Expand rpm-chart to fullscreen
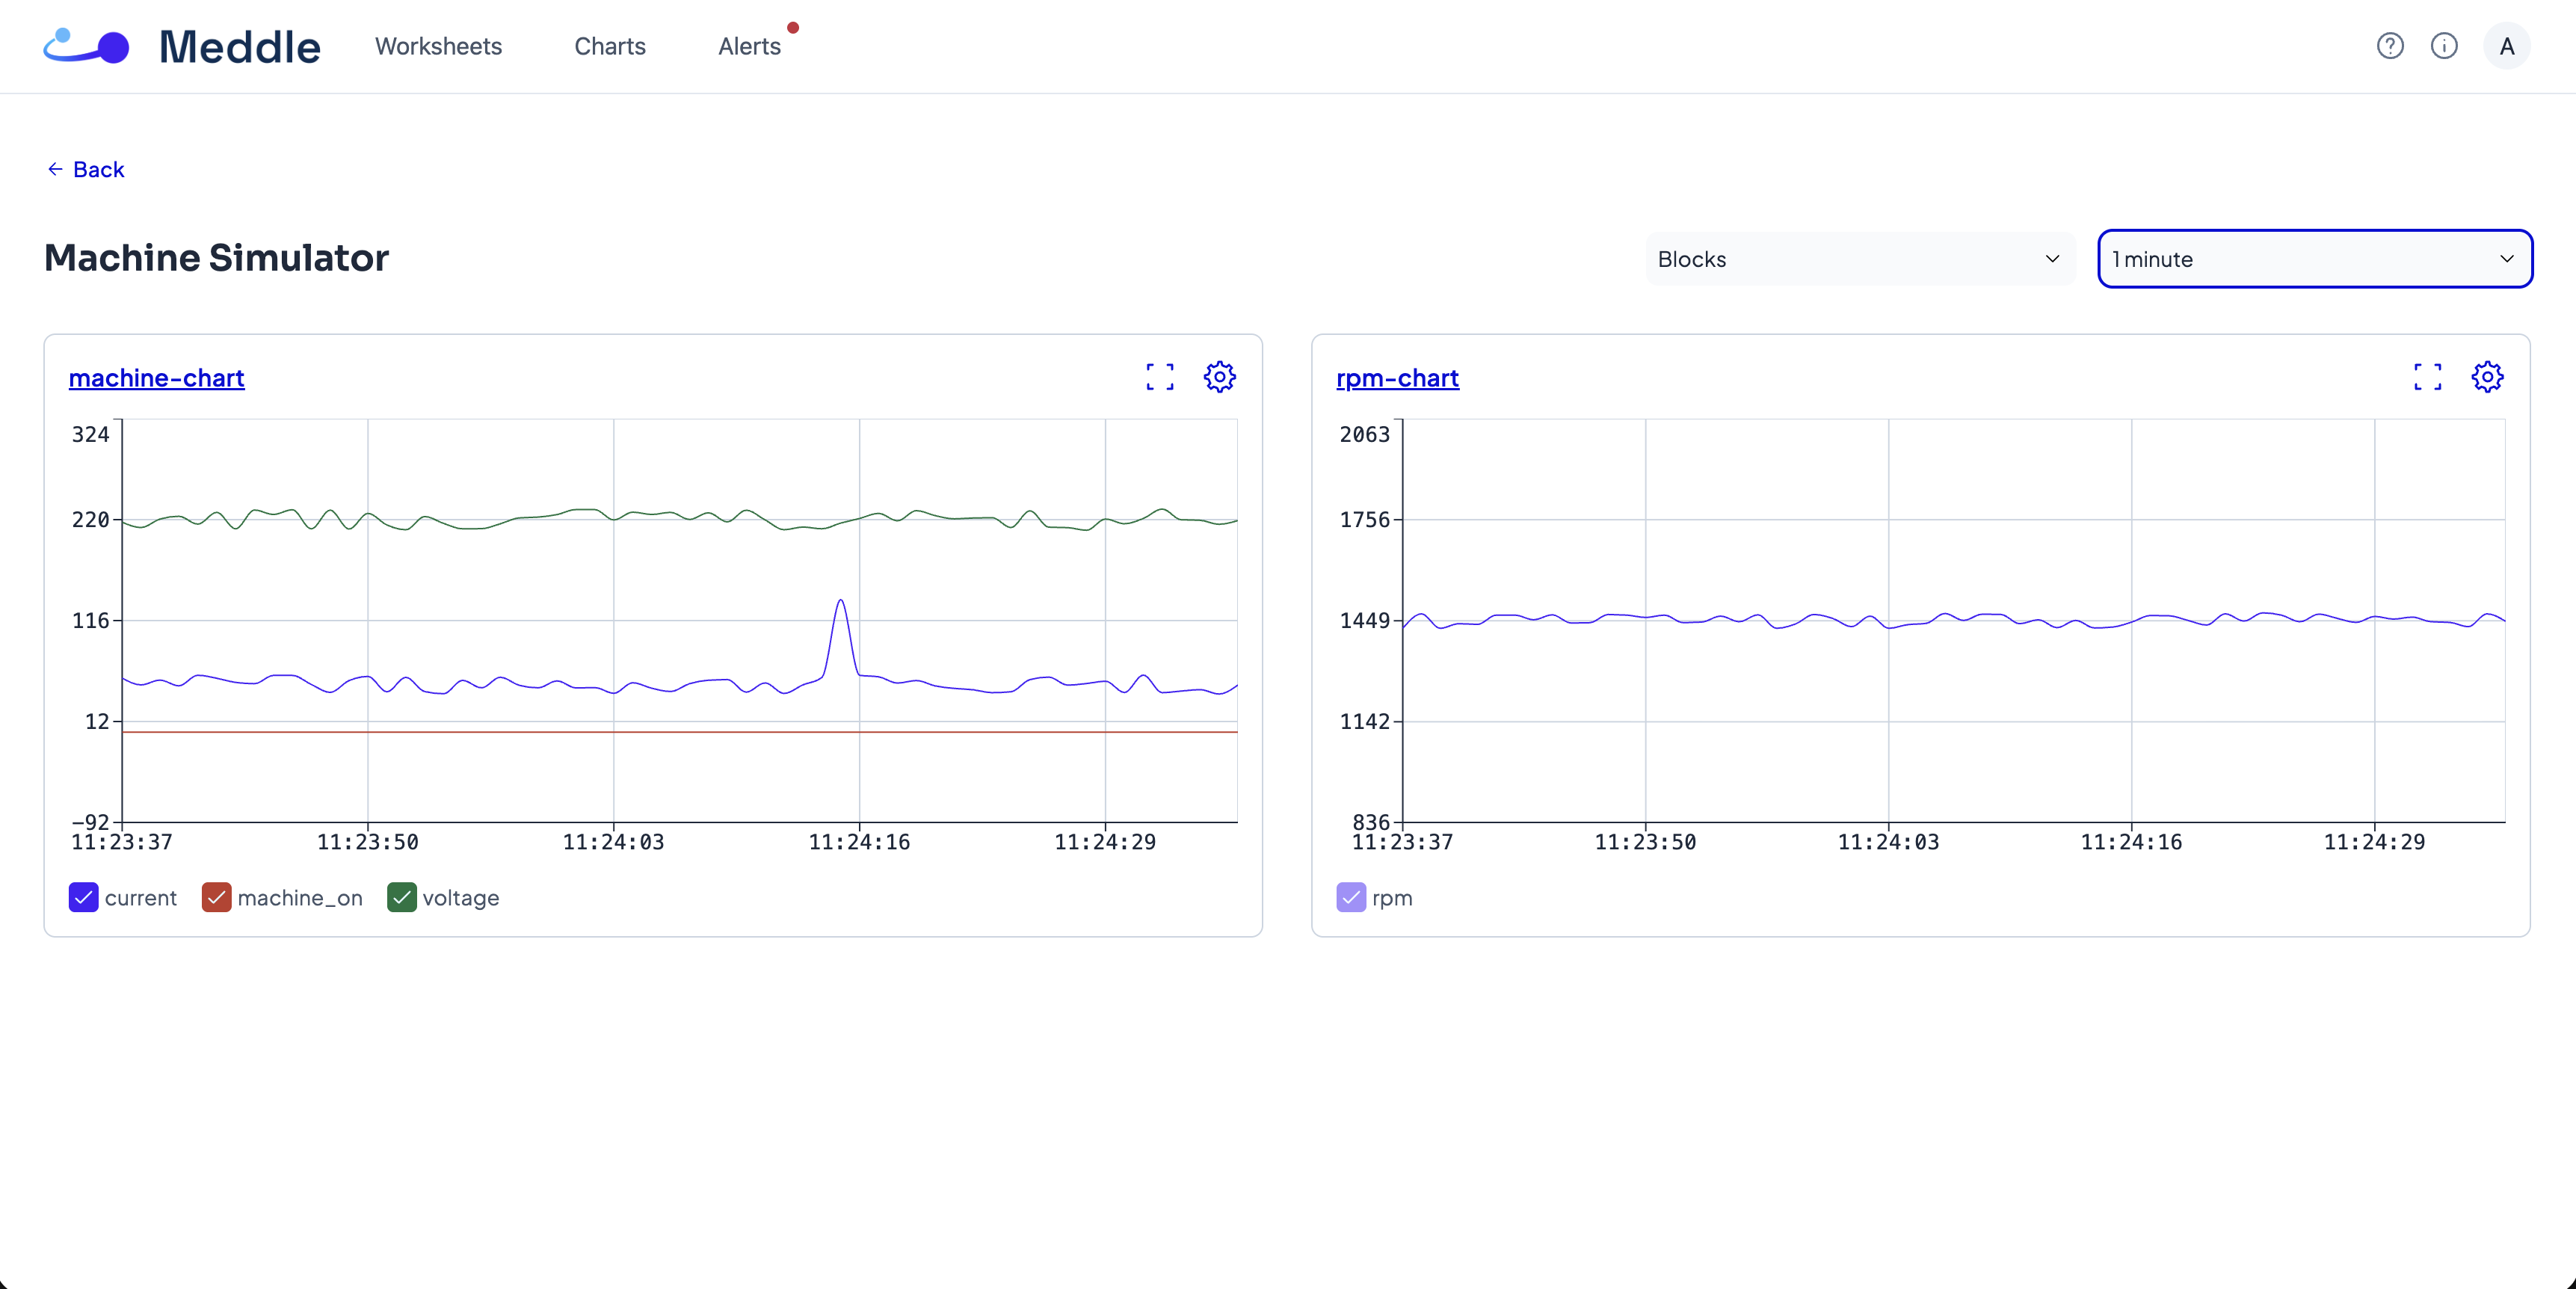The width and height of the screenshot is (2576, 1289). coord(2427,377)
